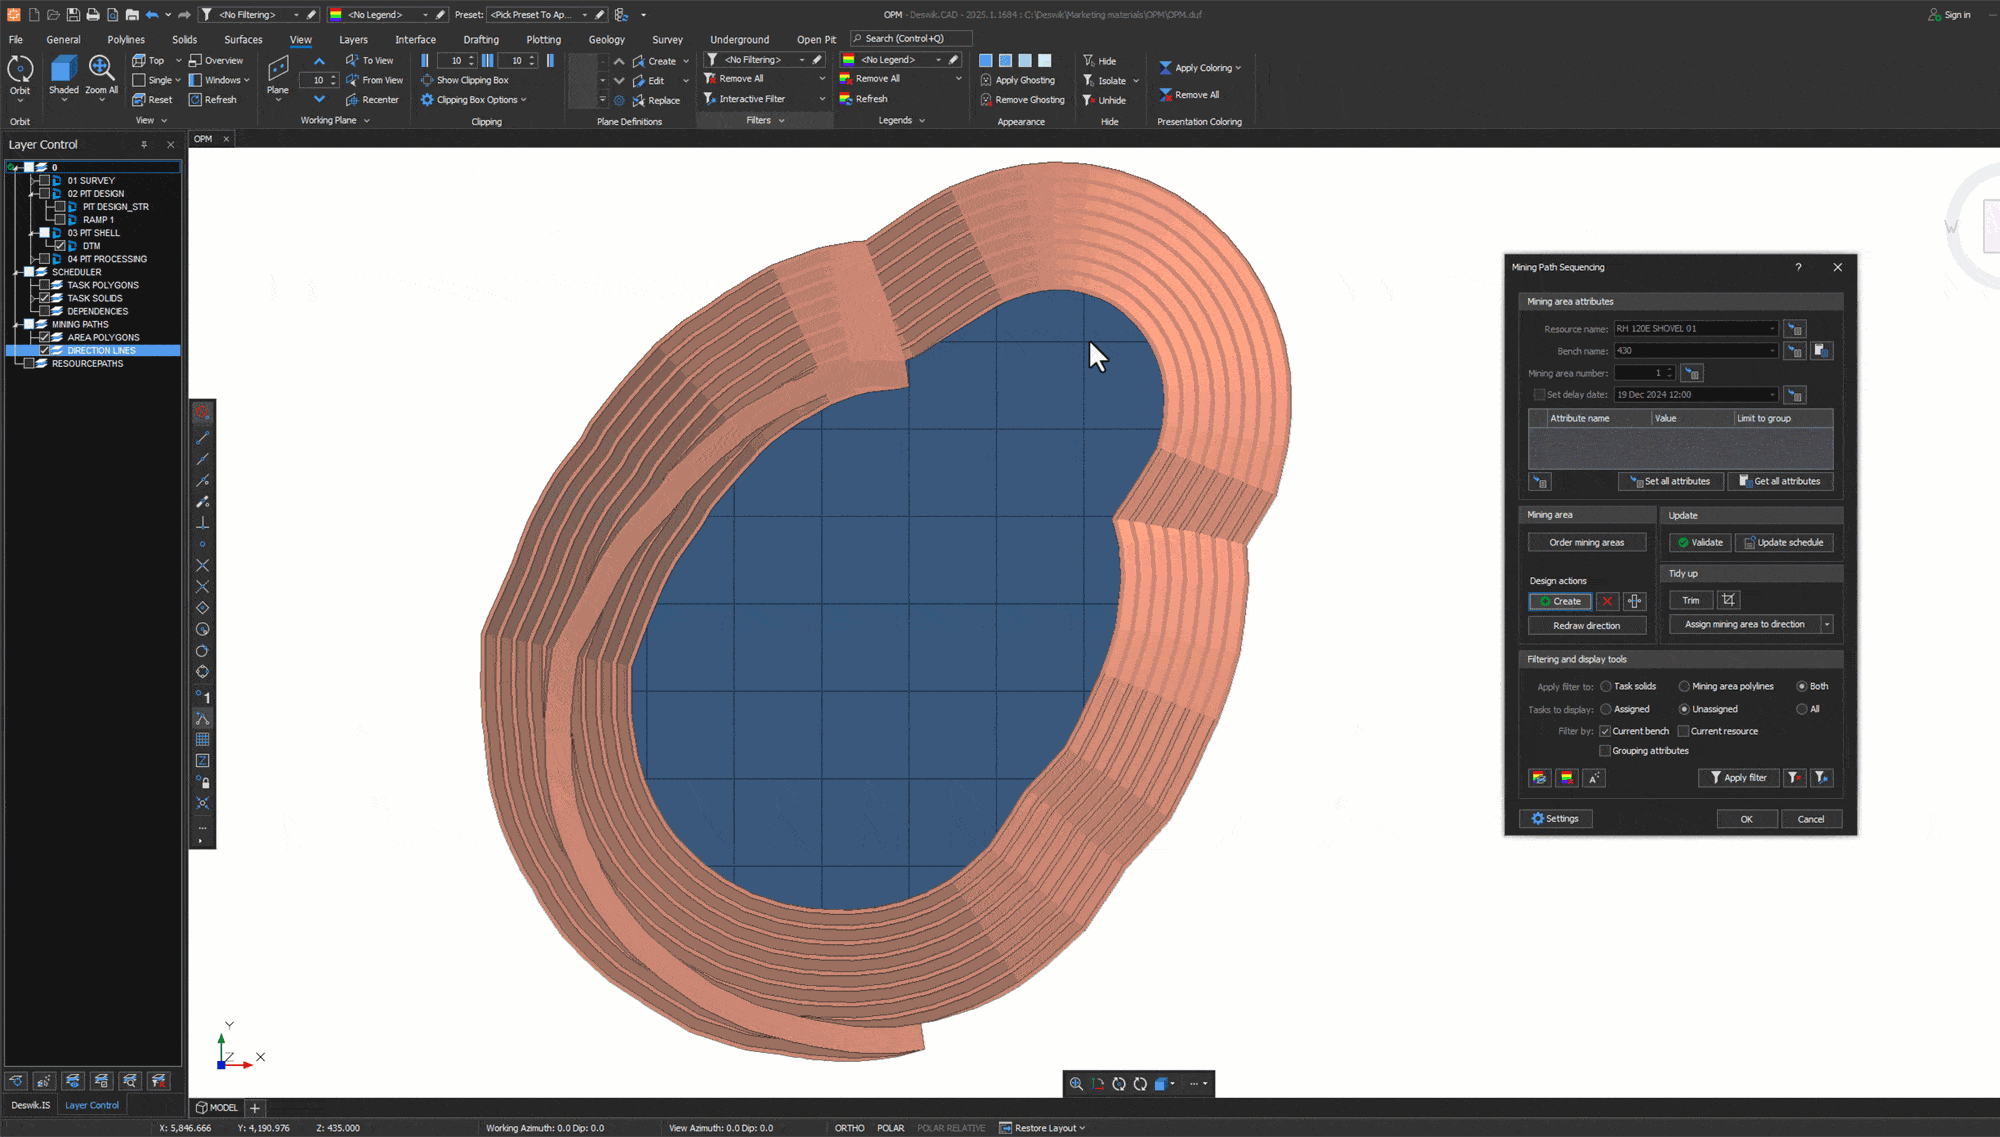This screenshot has height=1137, width=2000.
Task: Click the Update schedule button
Action: coord(1784,541)
